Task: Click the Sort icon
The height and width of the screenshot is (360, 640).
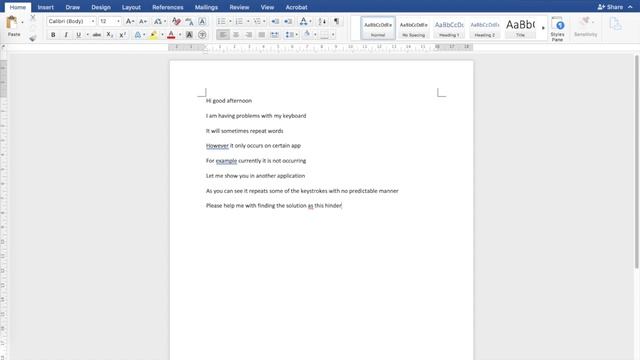Action: [322, 21]
